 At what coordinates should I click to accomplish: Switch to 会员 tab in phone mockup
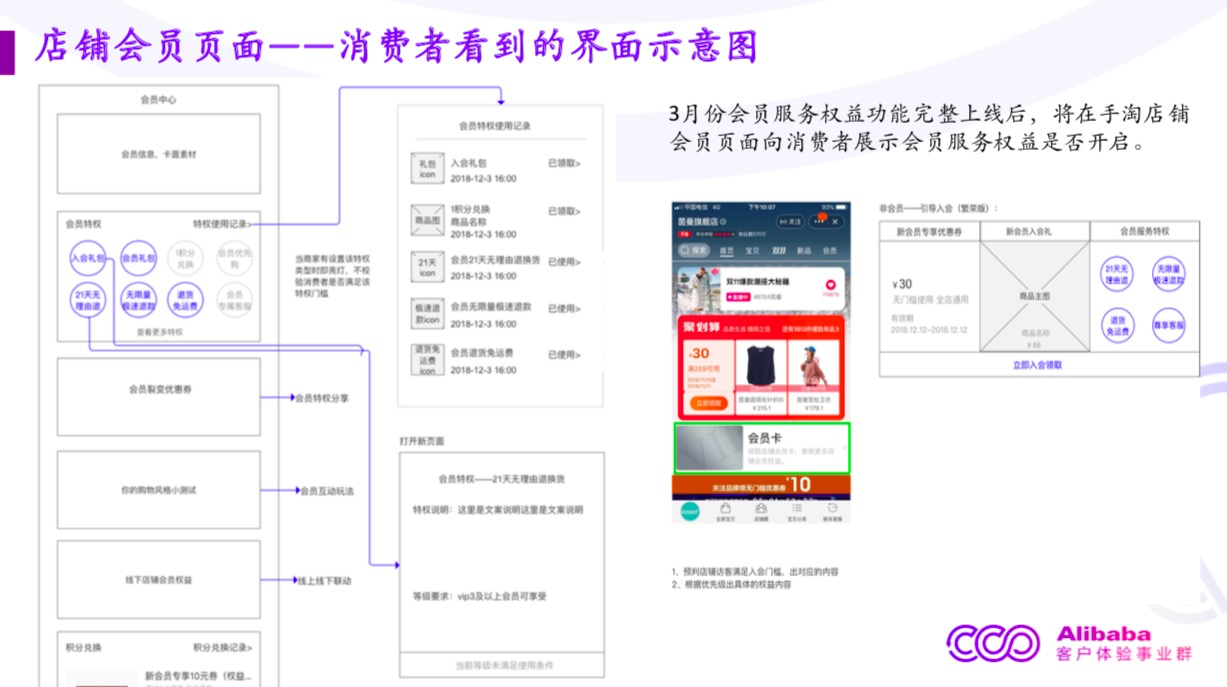point(829,250)
